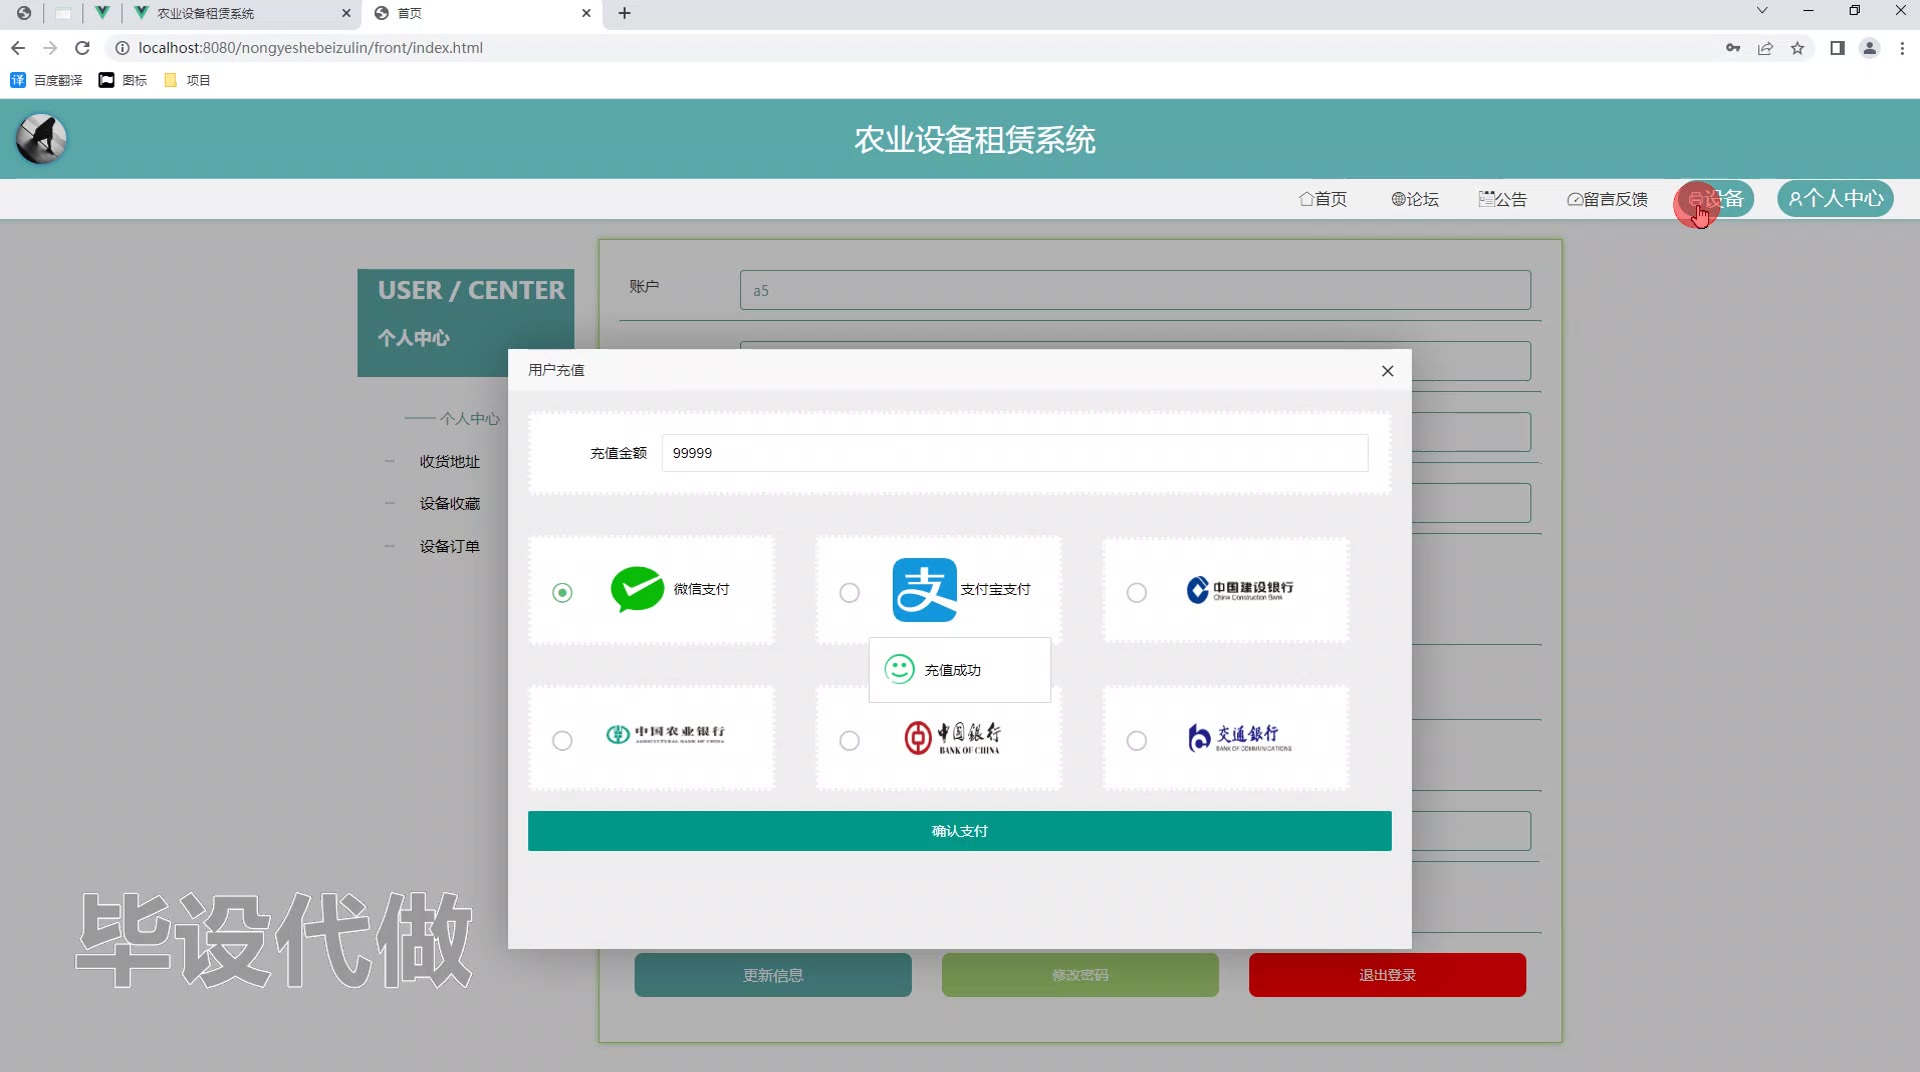Go back with the browser back arrow
The image size is (1920, 1072).
click(18, 48)
